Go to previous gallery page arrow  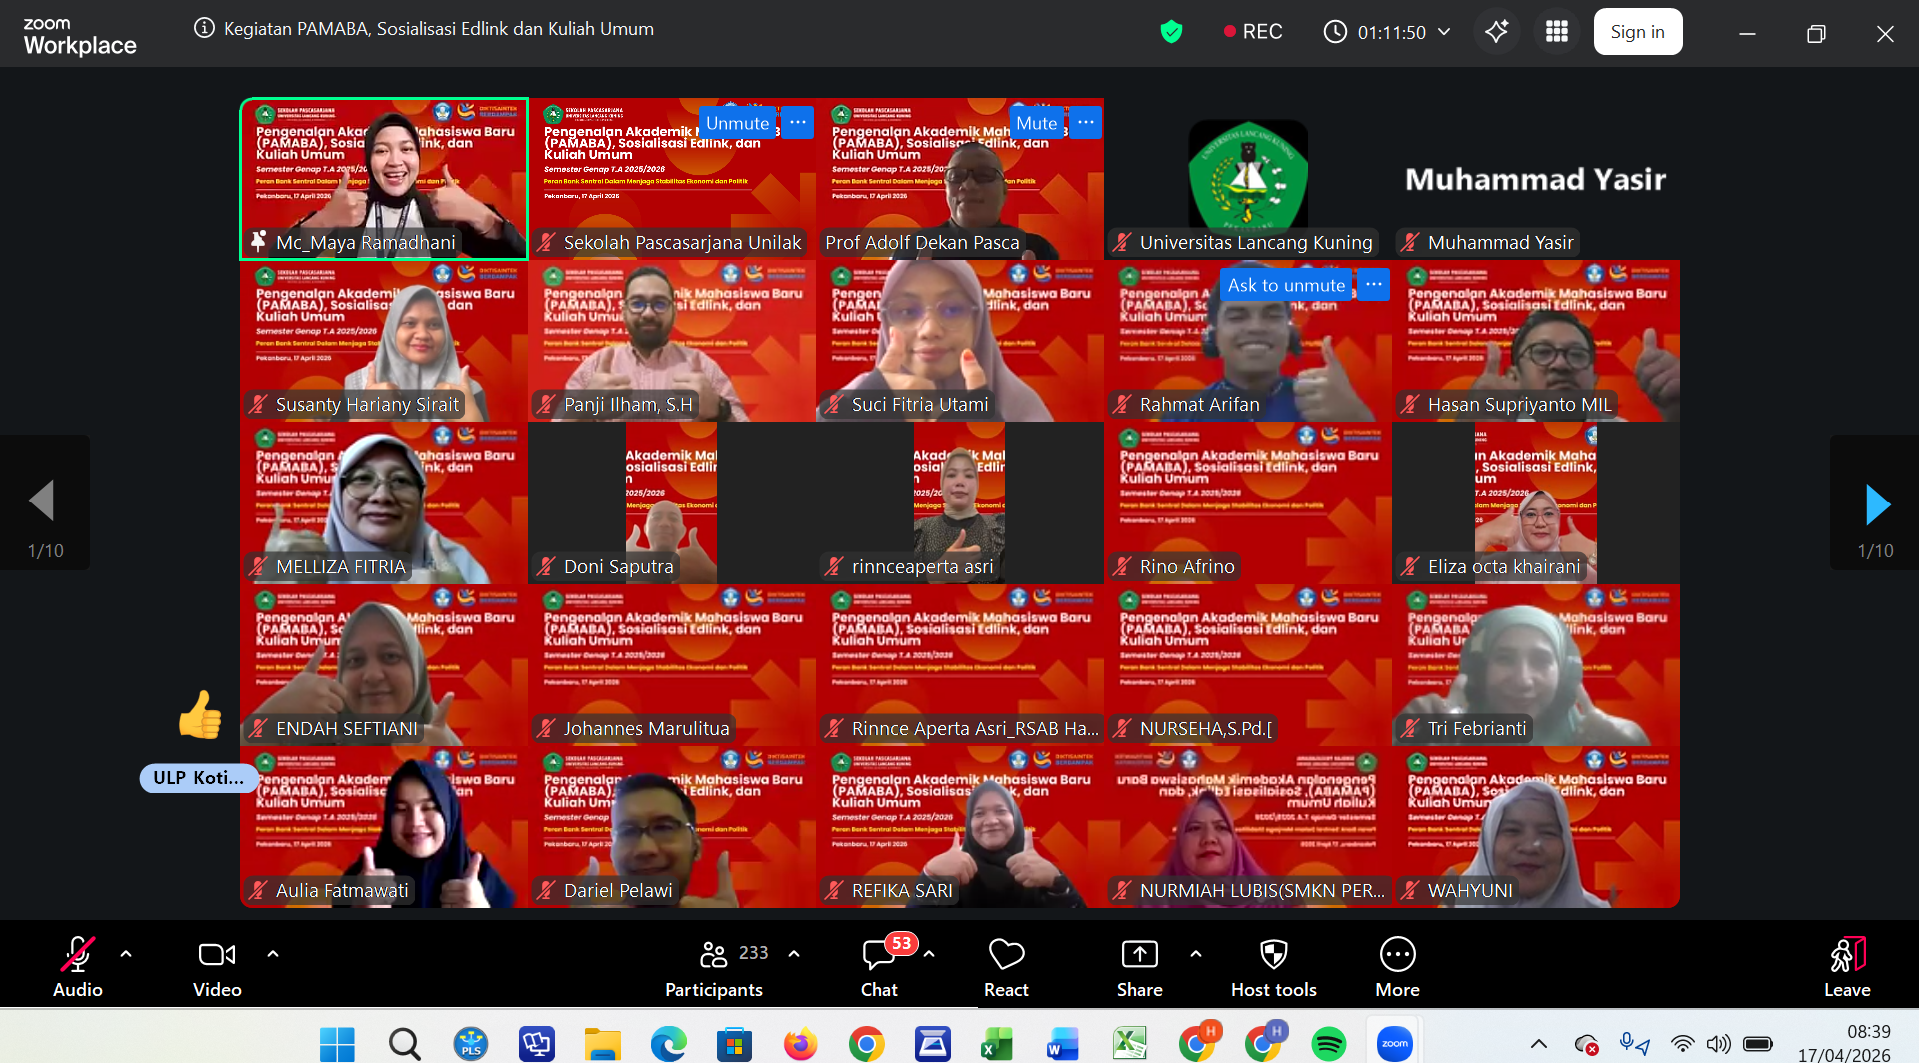(x=43, y=502)
